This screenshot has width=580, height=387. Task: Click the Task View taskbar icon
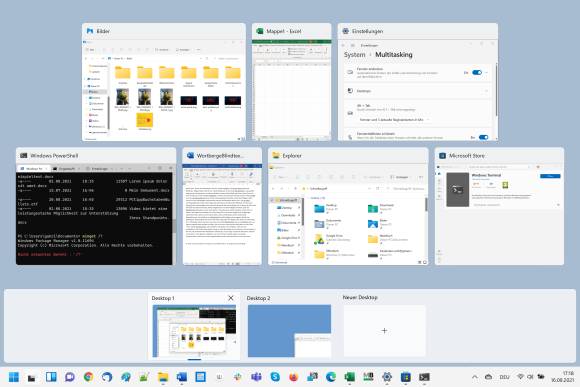tap(32, 377)
